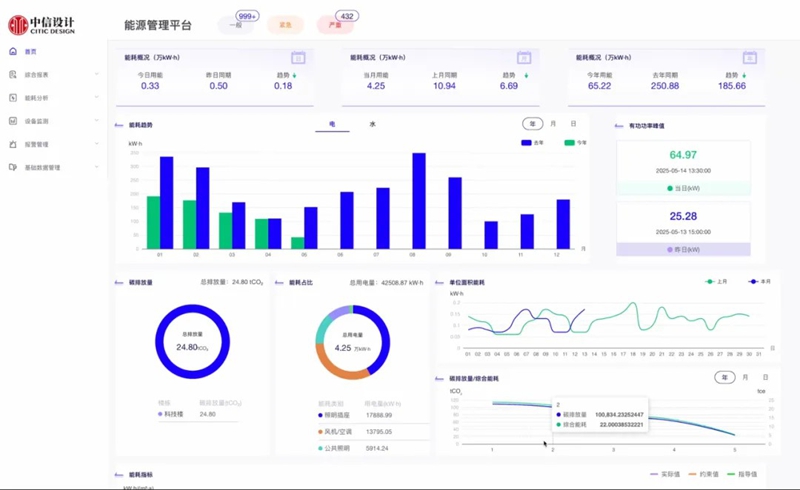
Task: Click the 严重 alarm pill
Action: 335,25
